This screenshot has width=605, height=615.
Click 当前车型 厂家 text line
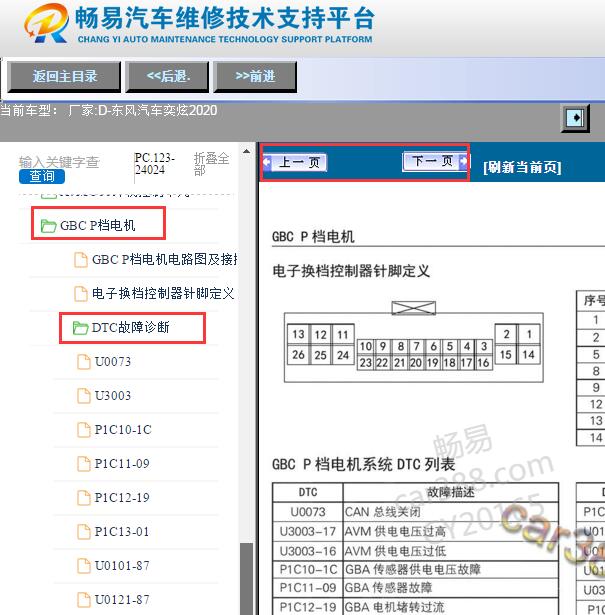tap(109, 111)
